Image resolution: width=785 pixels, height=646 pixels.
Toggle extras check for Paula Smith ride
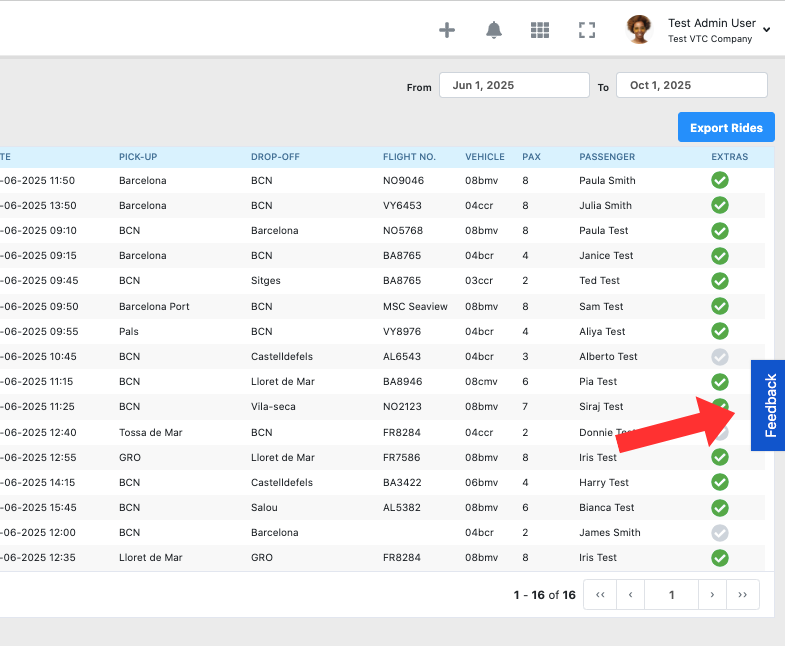tap(719, 181)
